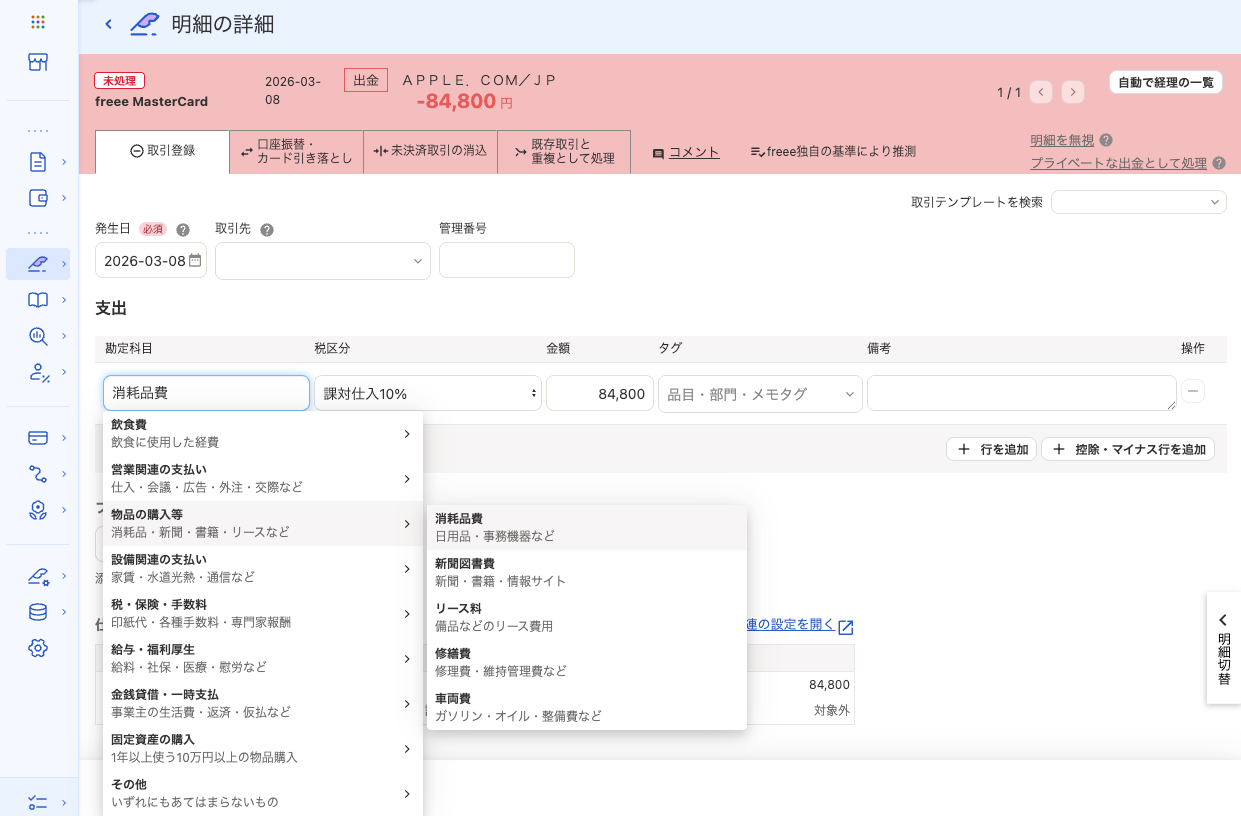Viewport: 1241px width, 816px height.
Task: Expand the 金銭貸借・一時支払 category
Action: [x=263, y=703]
